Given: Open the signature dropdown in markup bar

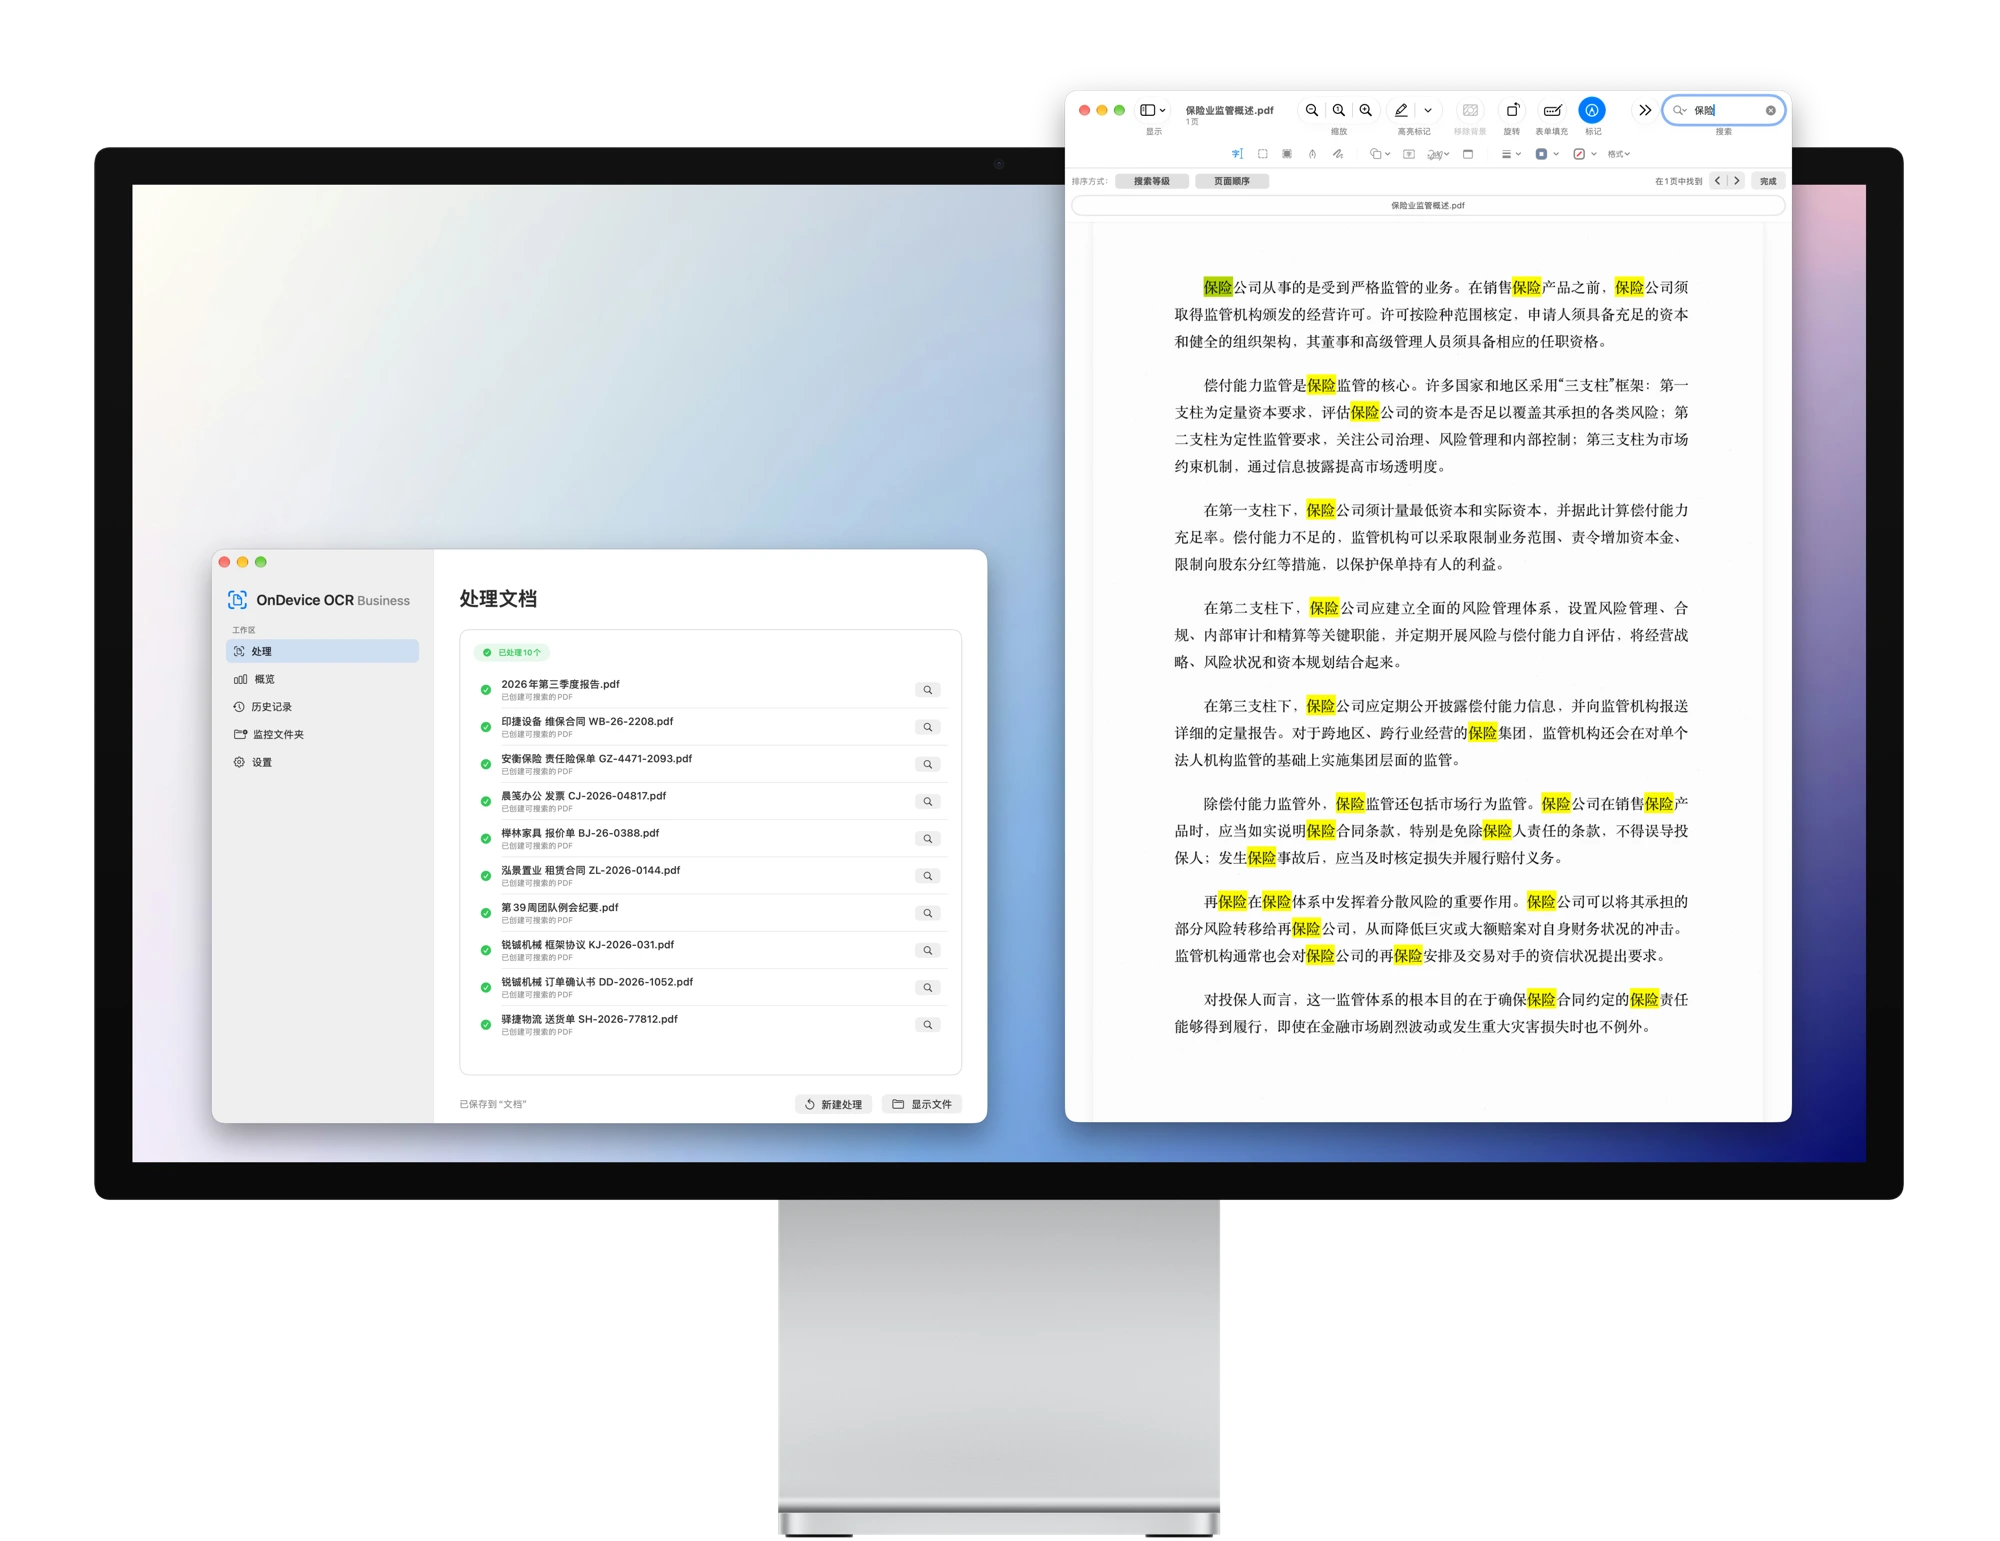Looking at the screenshot, I should pyautogui.click(x=1438, y=154).
